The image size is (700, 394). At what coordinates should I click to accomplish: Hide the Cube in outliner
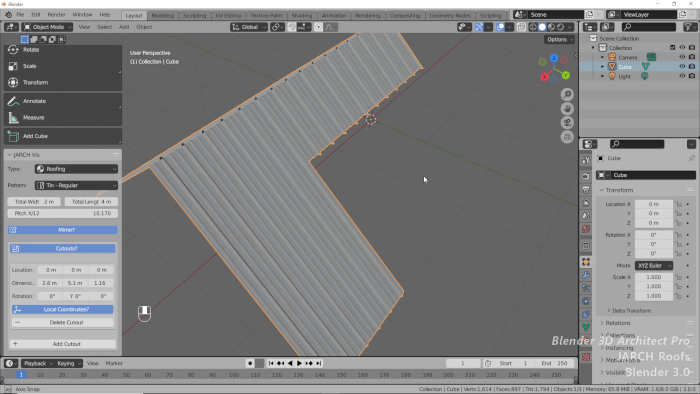(x=682, y=66)
